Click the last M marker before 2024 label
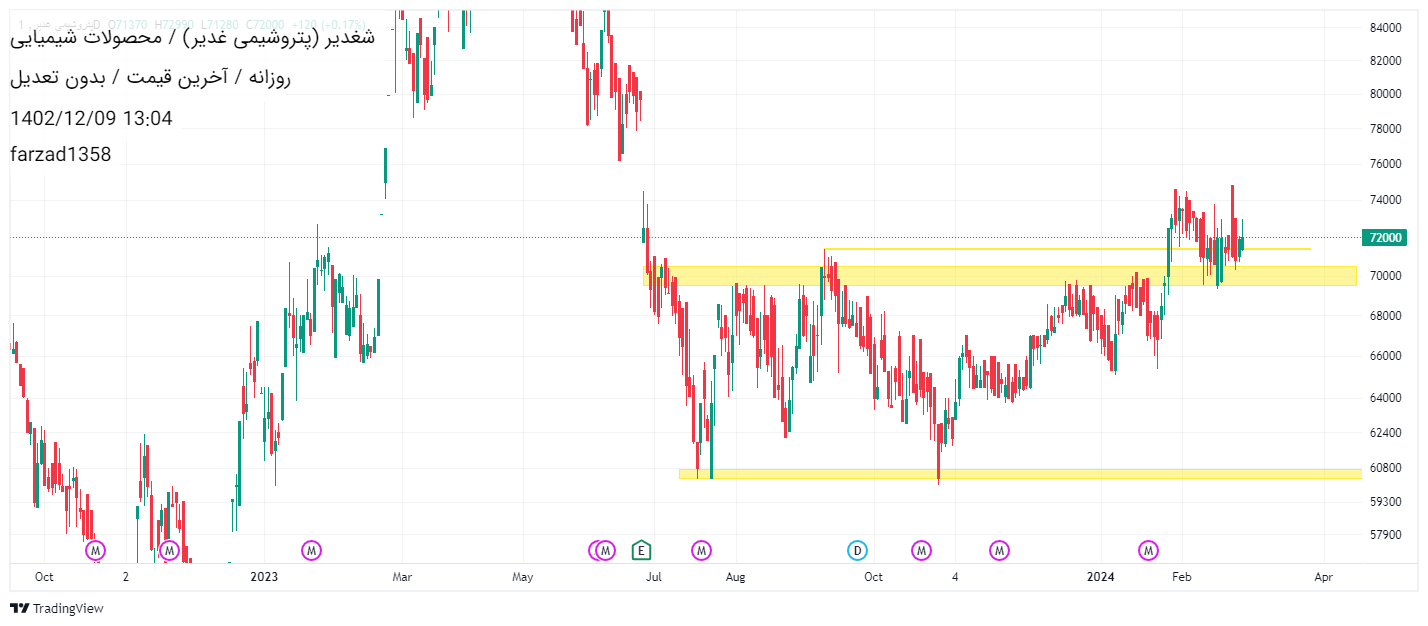 pyautogui.click(x=1000, y=550)
